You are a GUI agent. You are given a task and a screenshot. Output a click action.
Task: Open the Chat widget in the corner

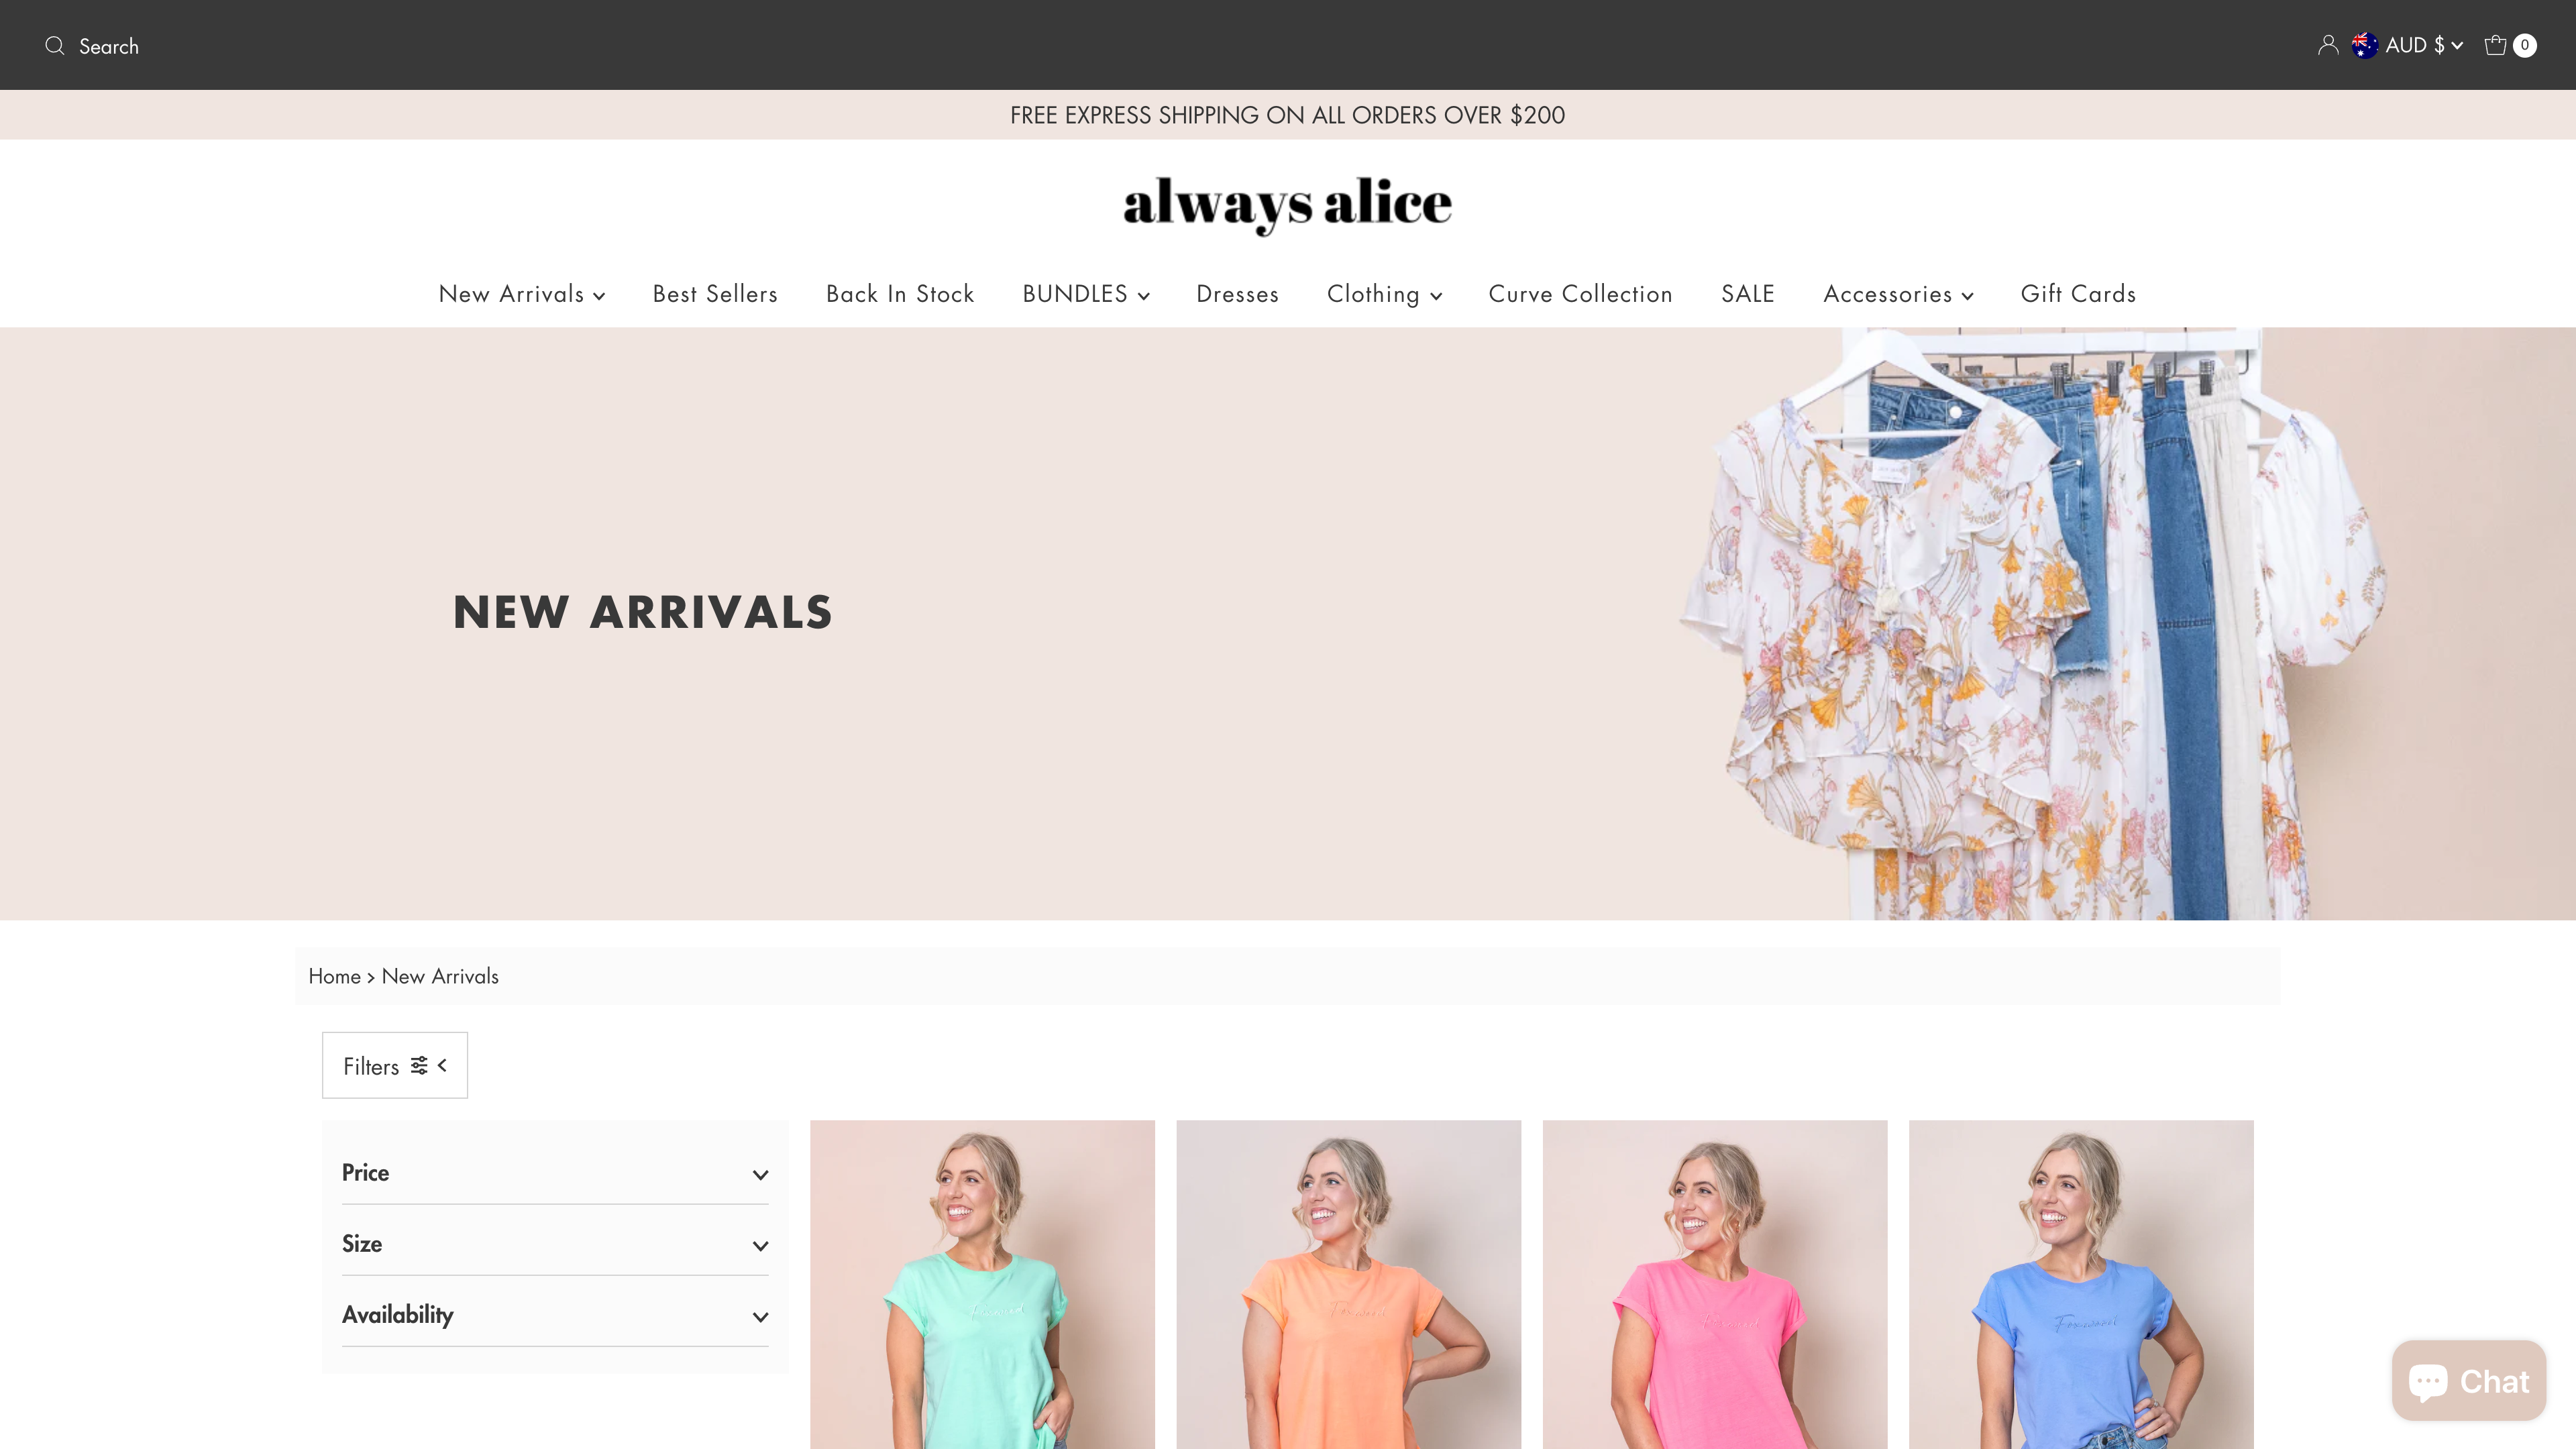(x=2467, y=1380)
